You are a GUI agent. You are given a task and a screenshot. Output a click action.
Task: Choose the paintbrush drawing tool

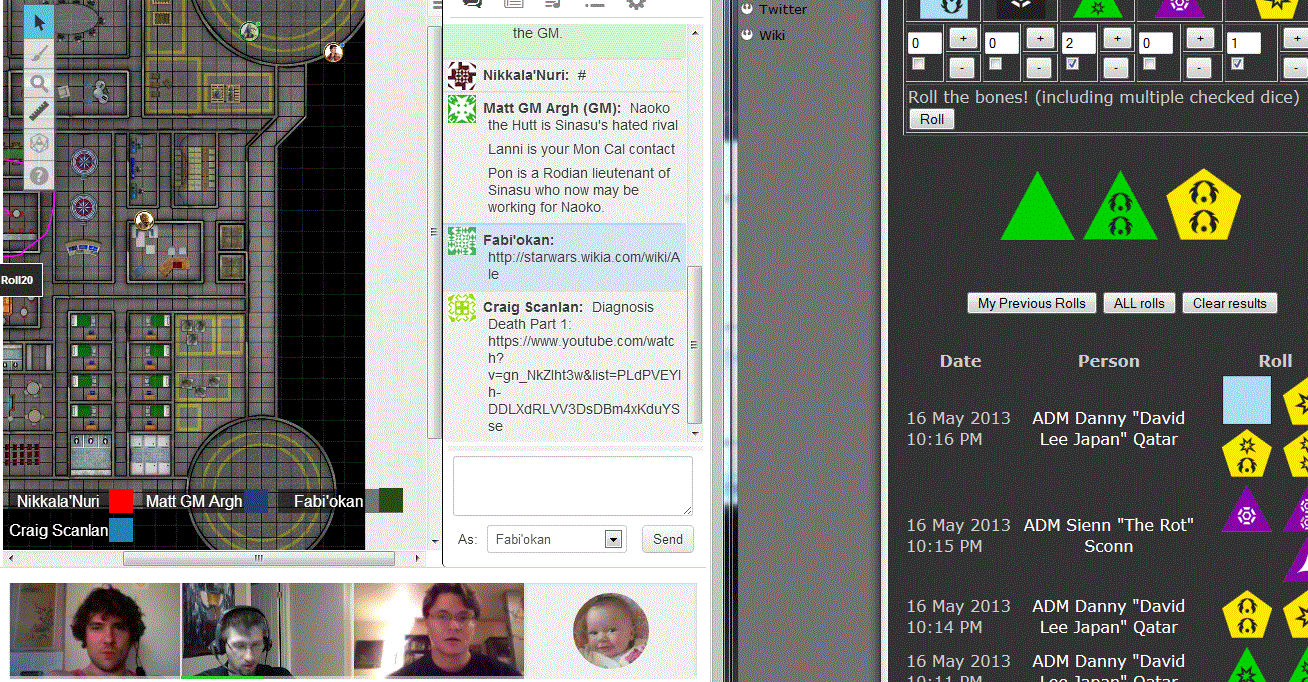pyautogui.click(x=39, y=53)
